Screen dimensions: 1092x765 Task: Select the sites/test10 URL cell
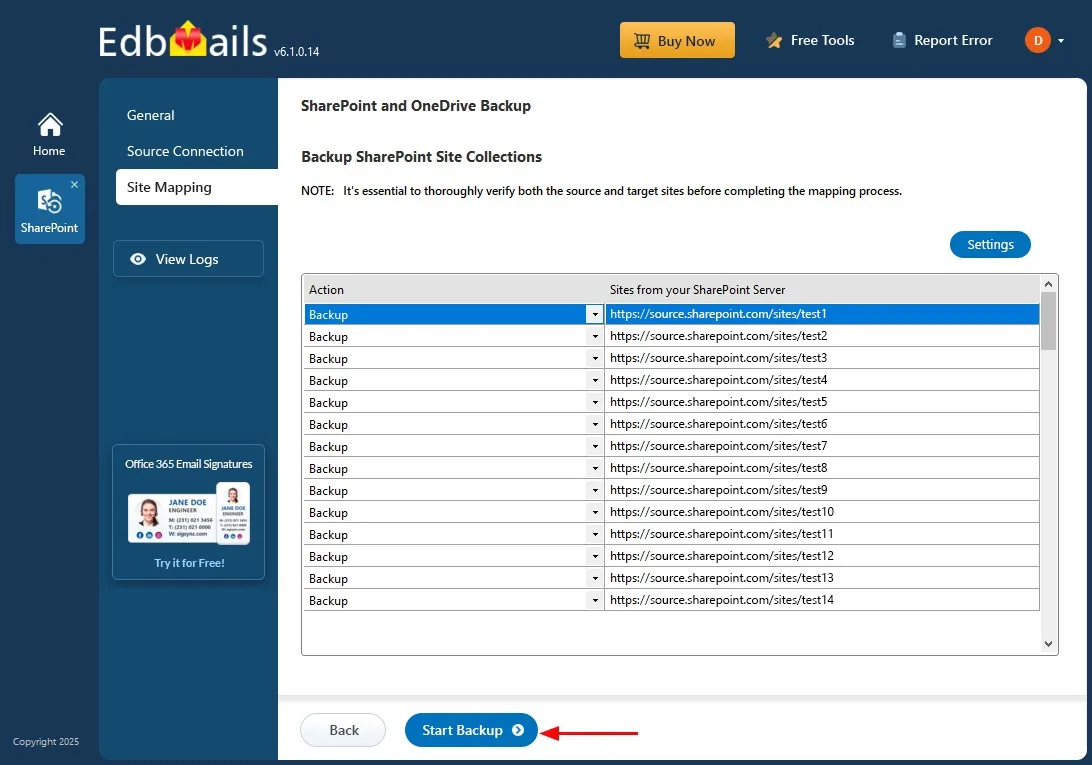(822, 512)
